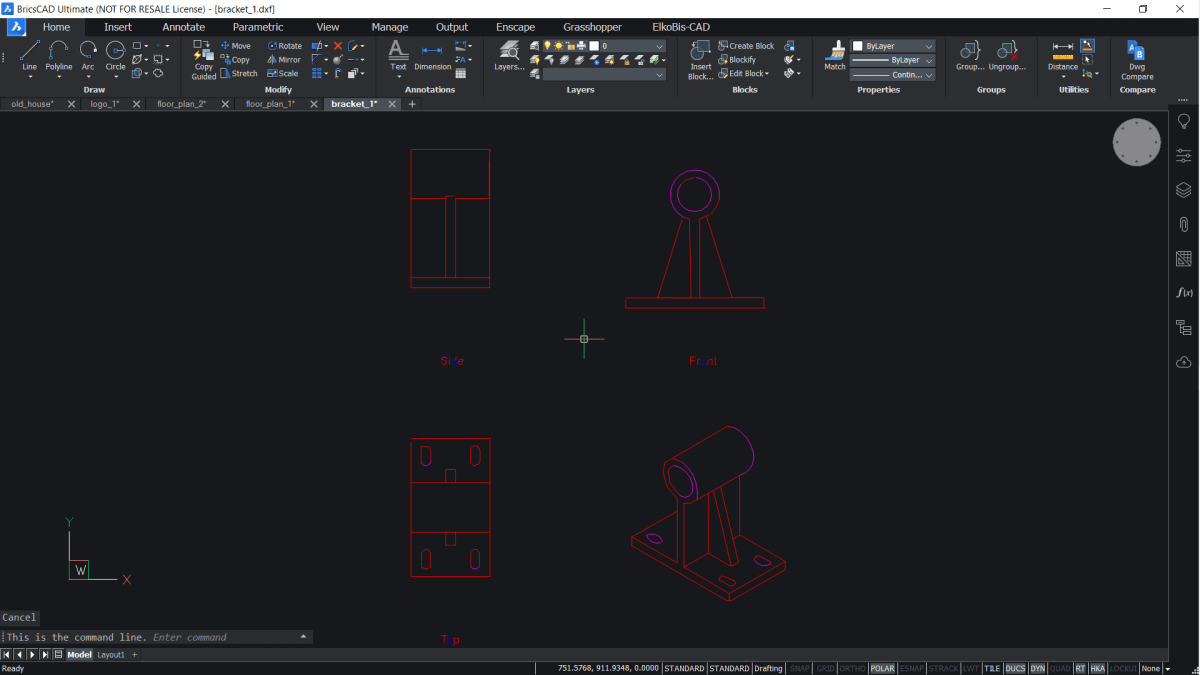1200x675 pixels.
Task: Toggle ORTHO mode in status bar
Action: 852,668
